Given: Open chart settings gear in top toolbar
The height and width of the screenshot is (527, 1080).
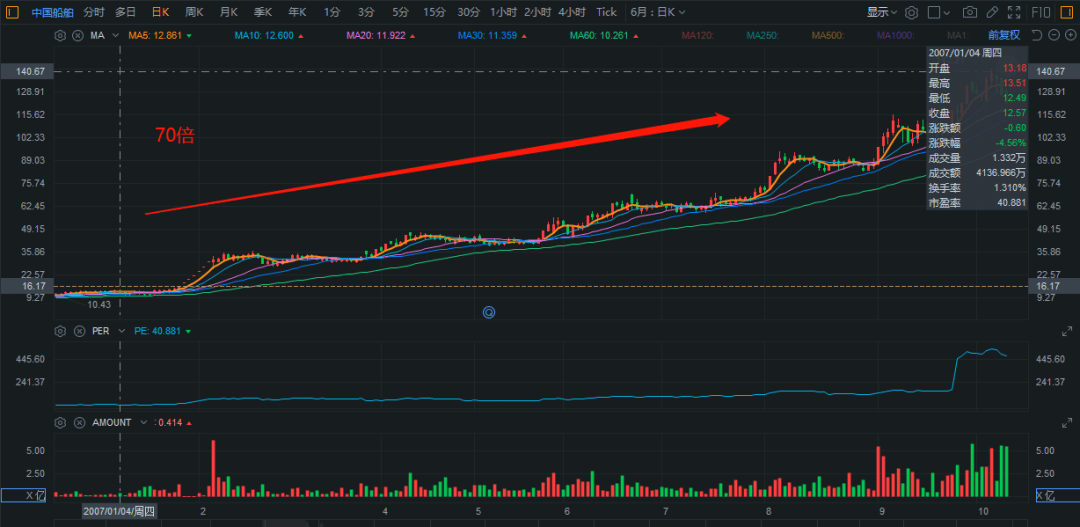Looking at the screenshot, I should [x=910, y=12].
